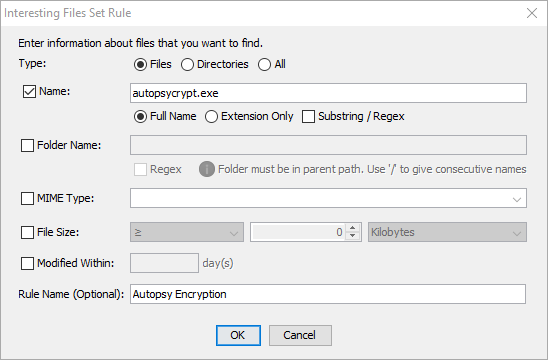
Task: Uncheck the Name checkbox
Action: 29,92
